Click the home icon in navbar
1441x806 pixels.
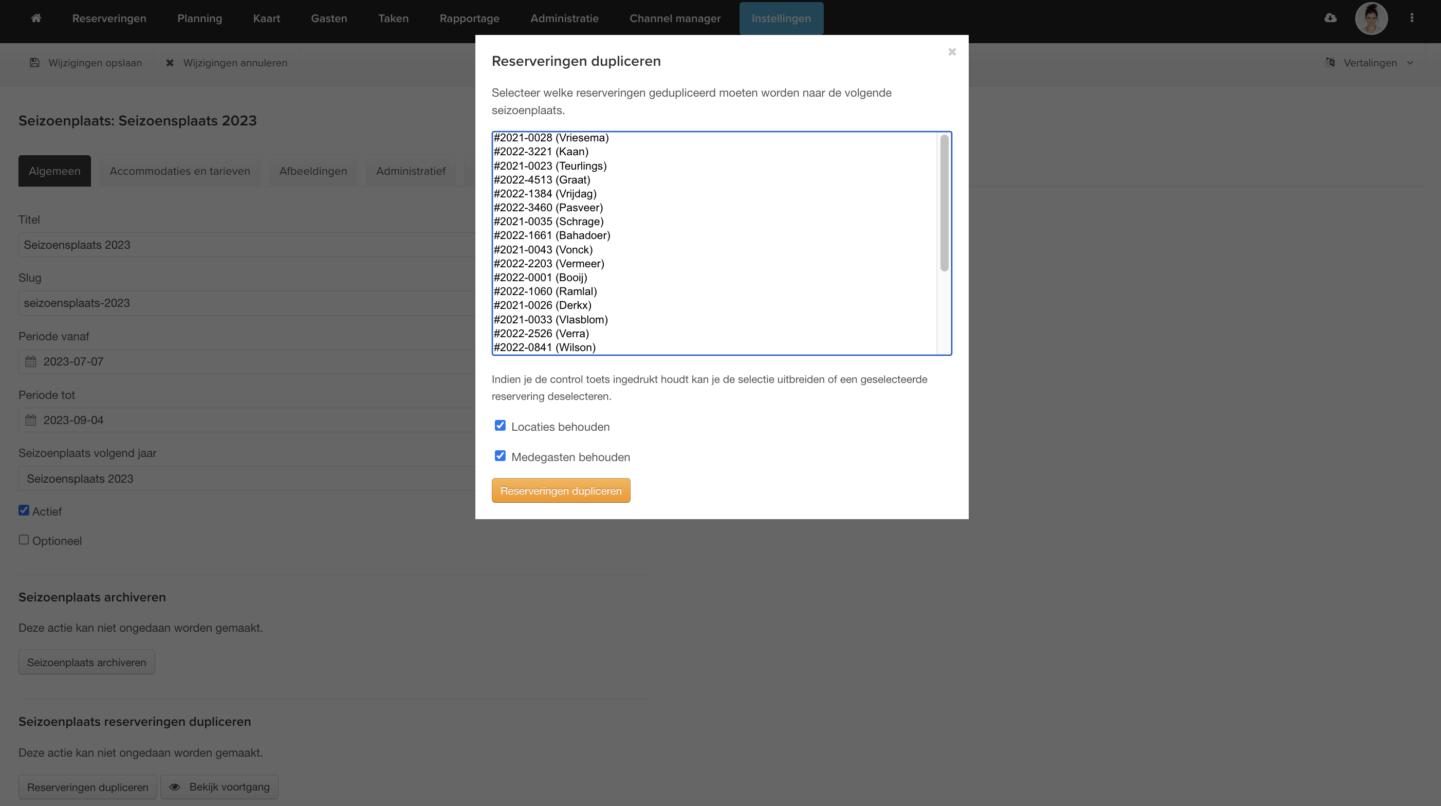click(37, 18)
